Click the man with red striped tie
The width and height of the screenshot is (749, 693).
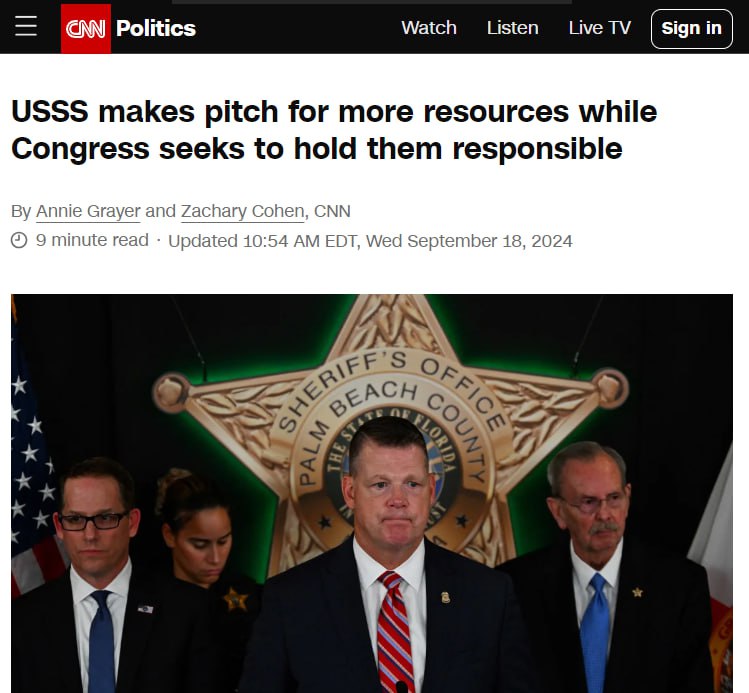pos(389,559)
